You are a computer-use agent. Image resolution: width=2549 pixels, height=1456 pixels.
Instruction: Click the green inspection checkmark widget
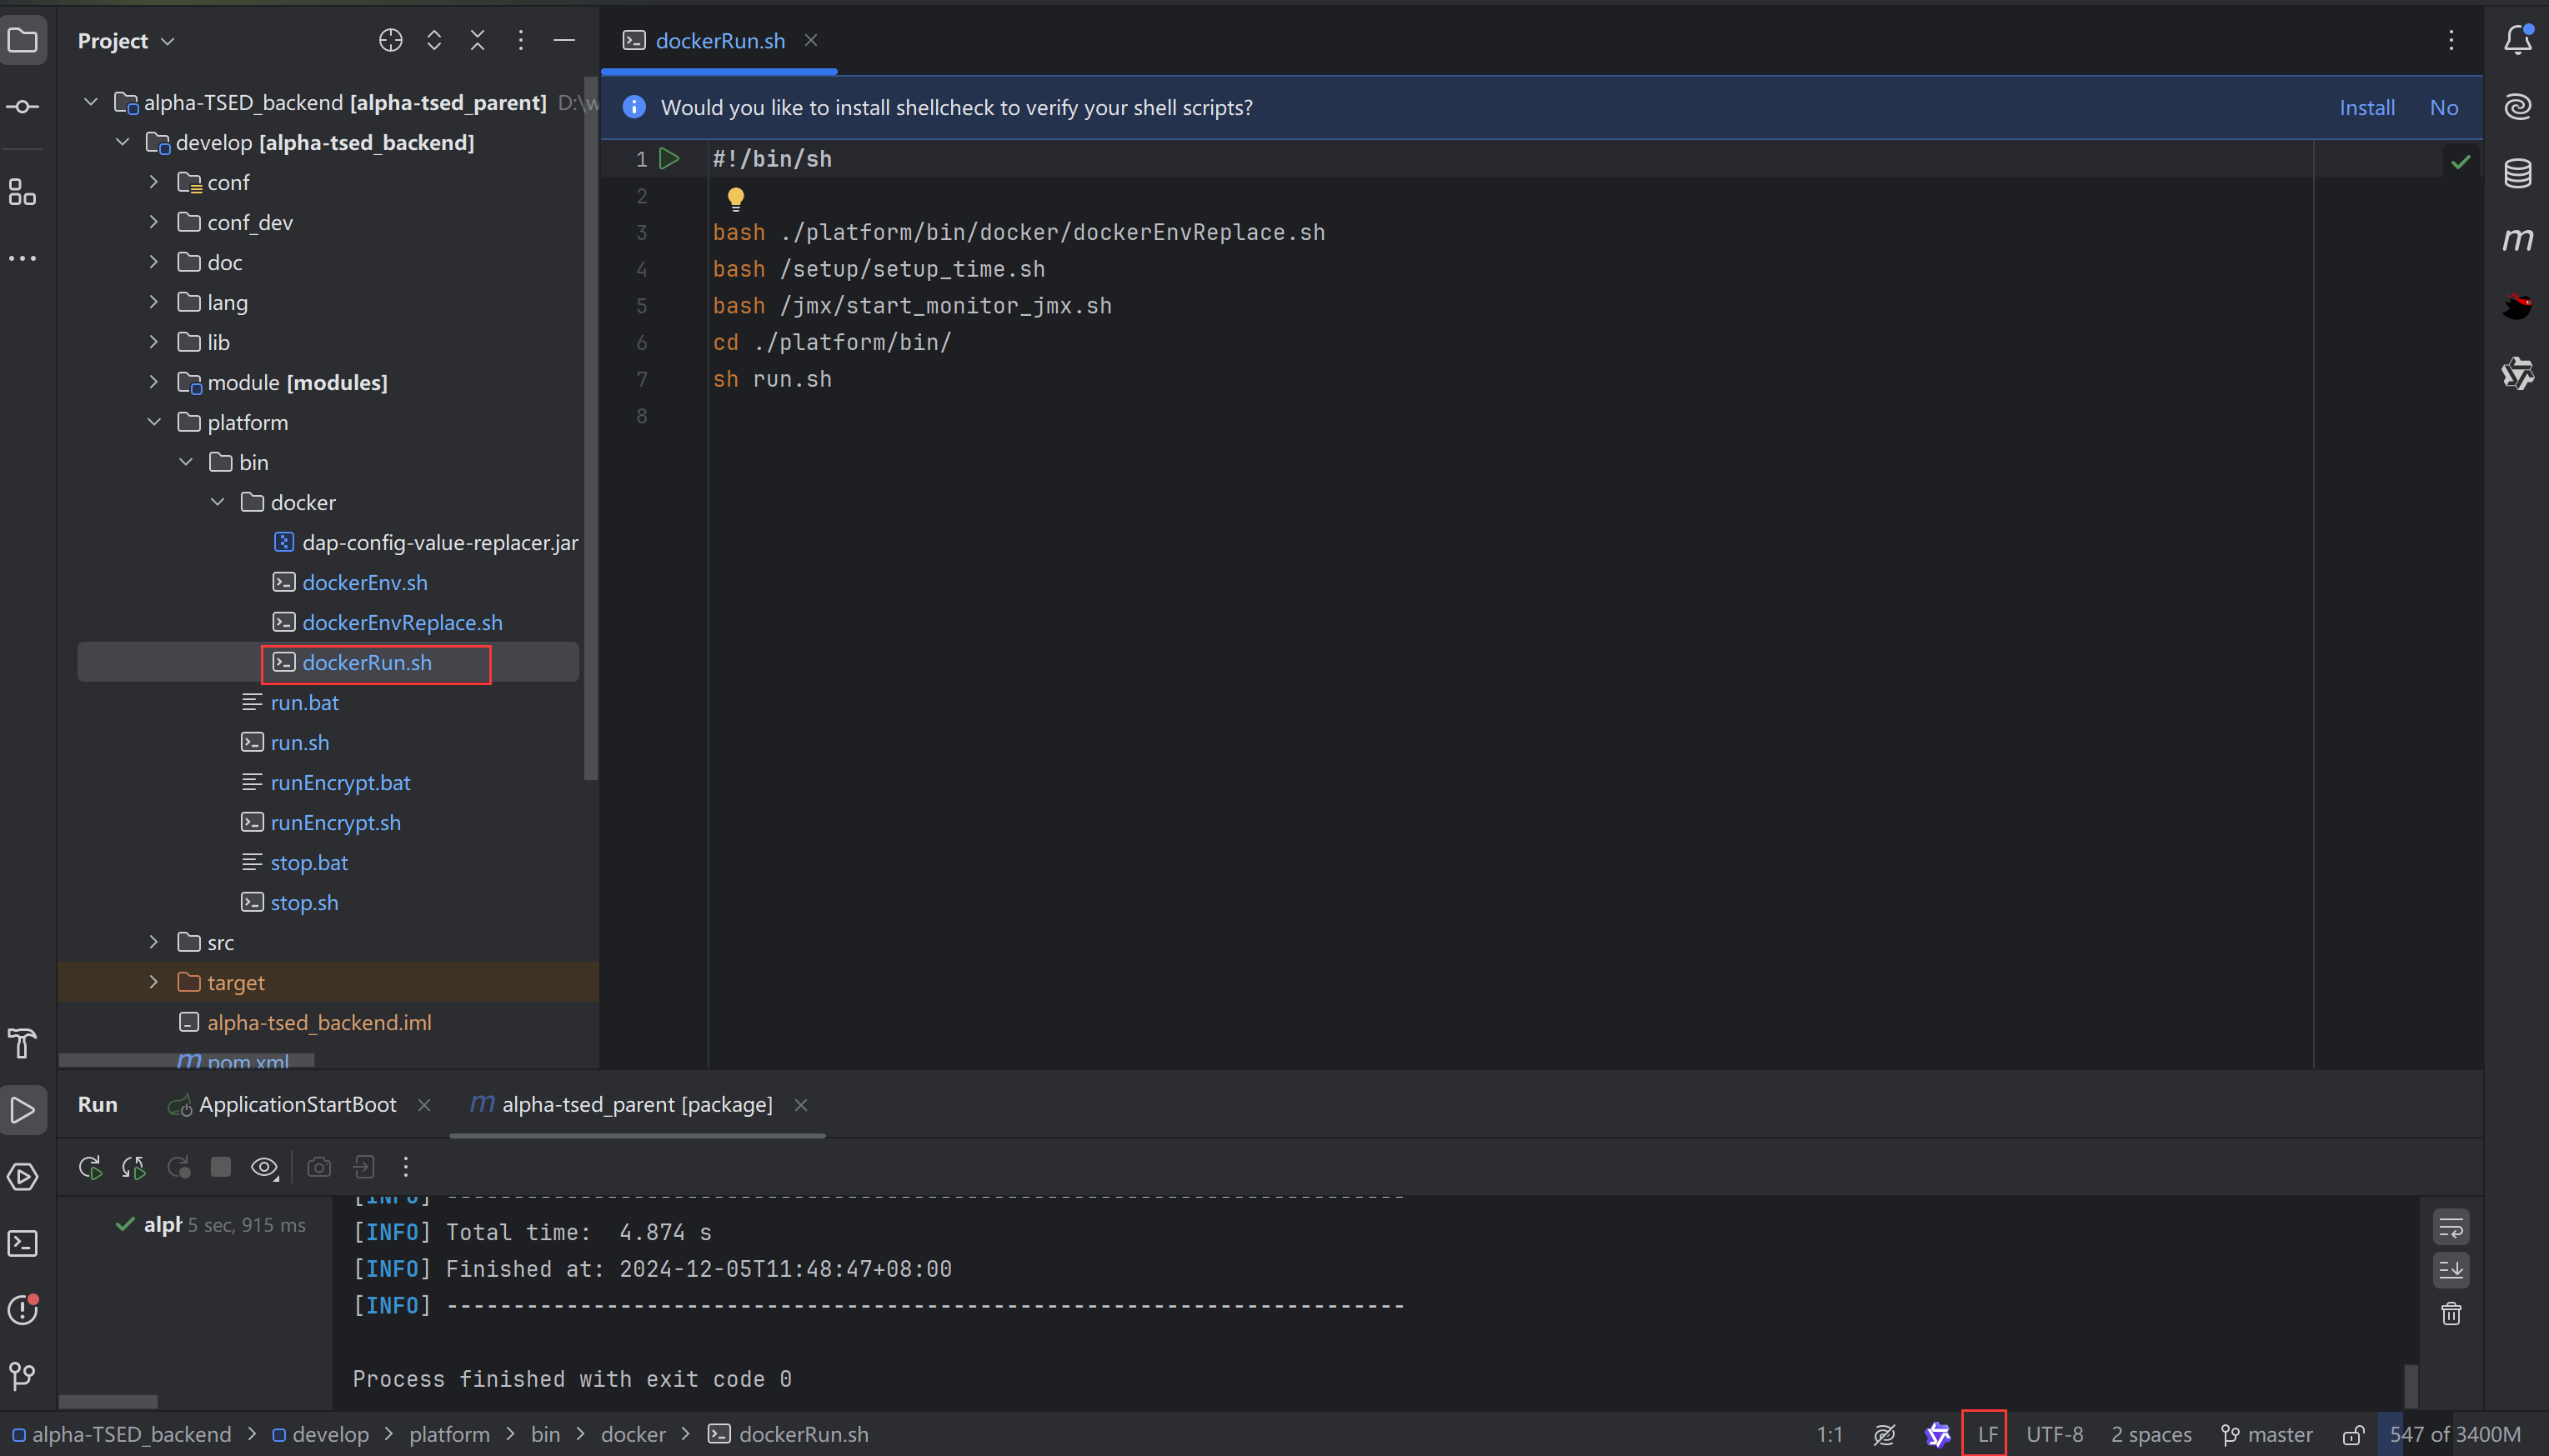(x=2460, y=161)
